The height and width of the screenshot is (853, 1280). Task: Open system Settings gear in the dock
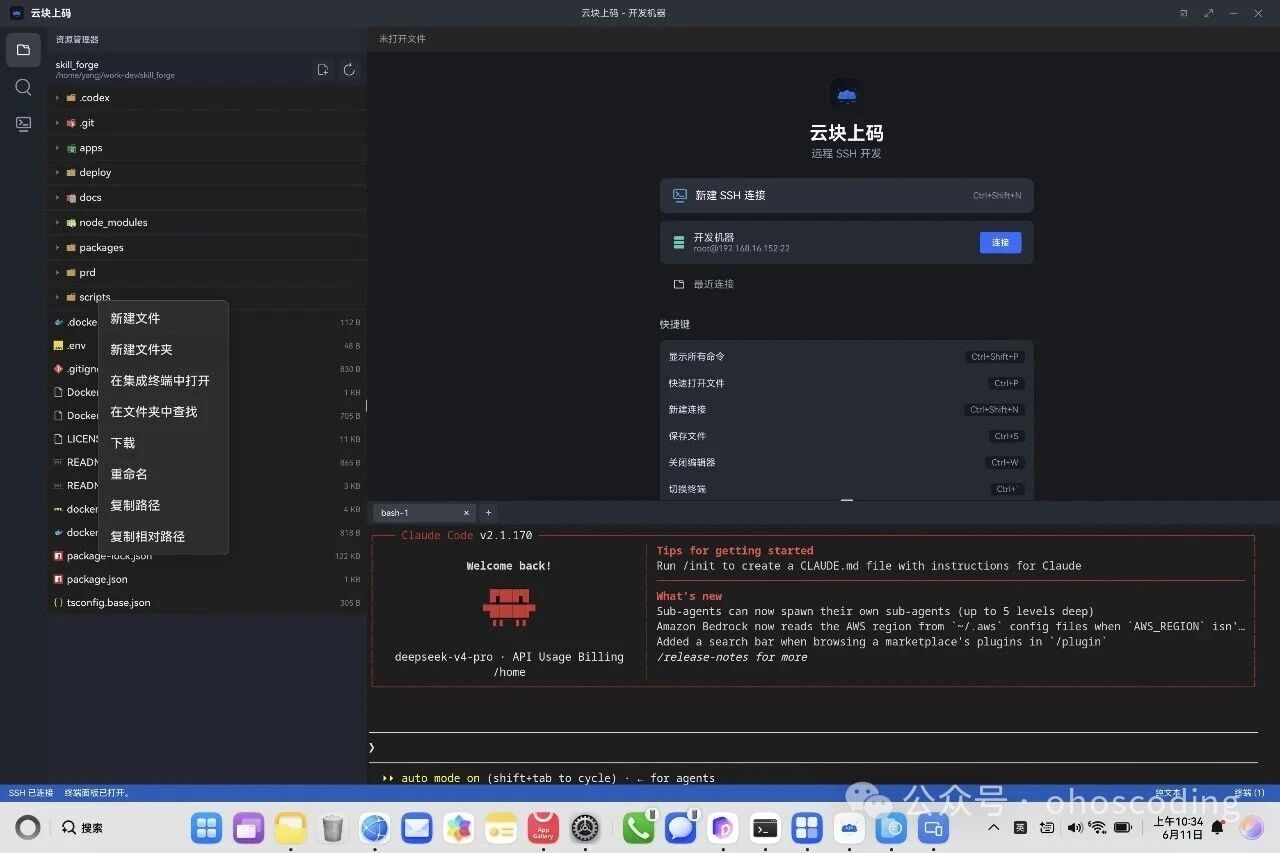(x=585, y=828)
